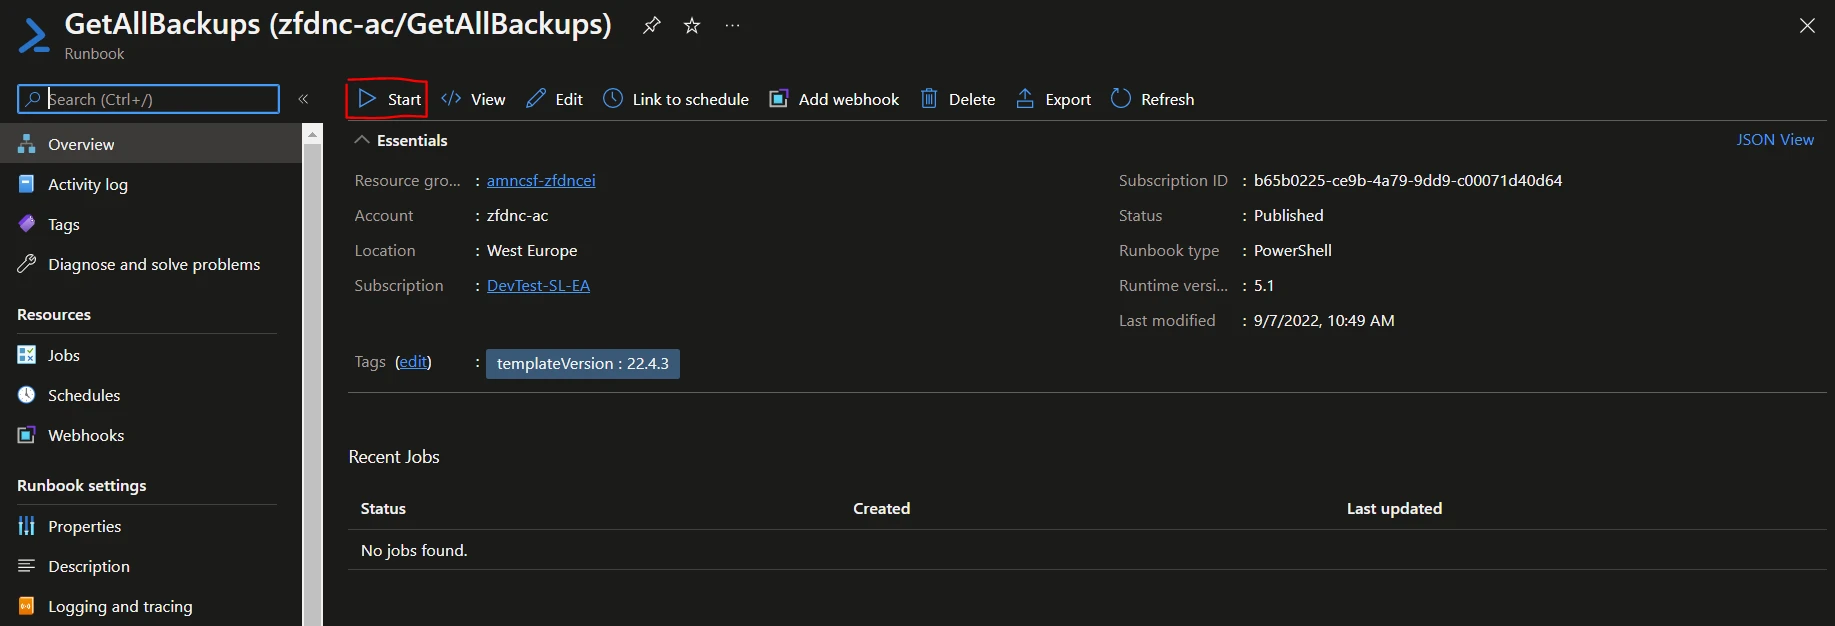Click the Created column header
This screenshot has height=626, width=1835.
click(881, 508)
